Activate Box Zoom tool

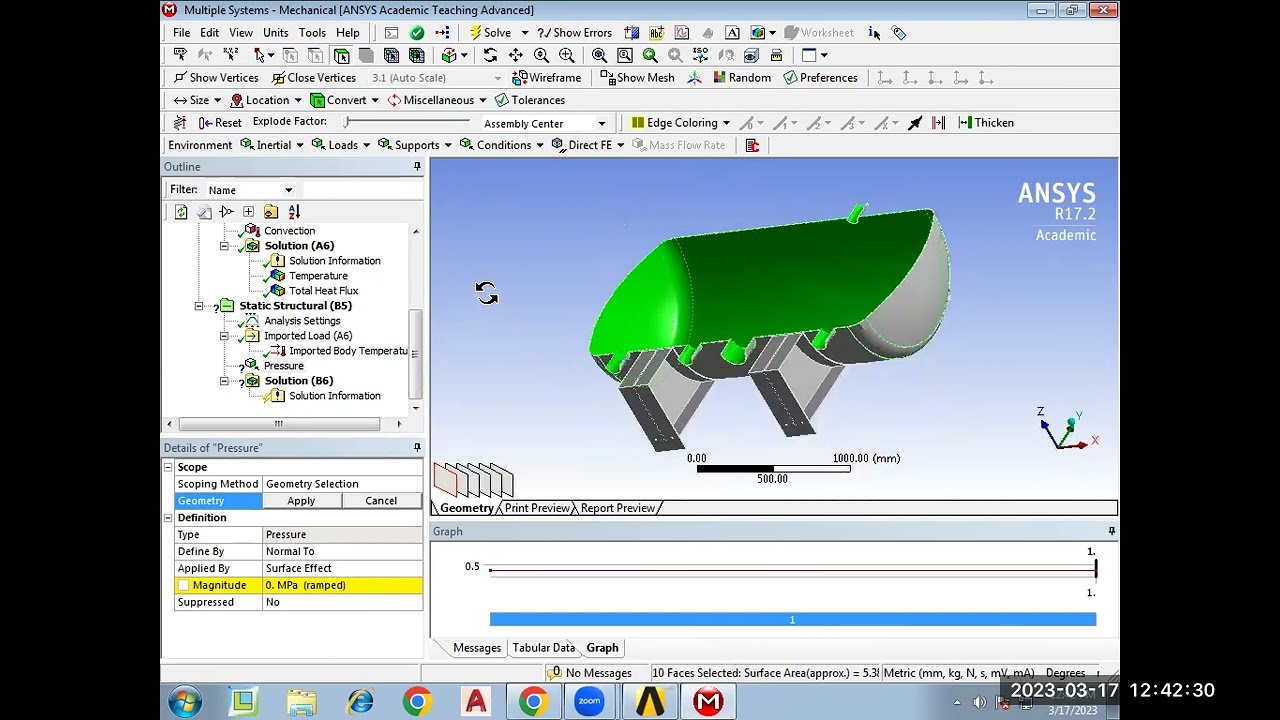click(x=567, y=55)
